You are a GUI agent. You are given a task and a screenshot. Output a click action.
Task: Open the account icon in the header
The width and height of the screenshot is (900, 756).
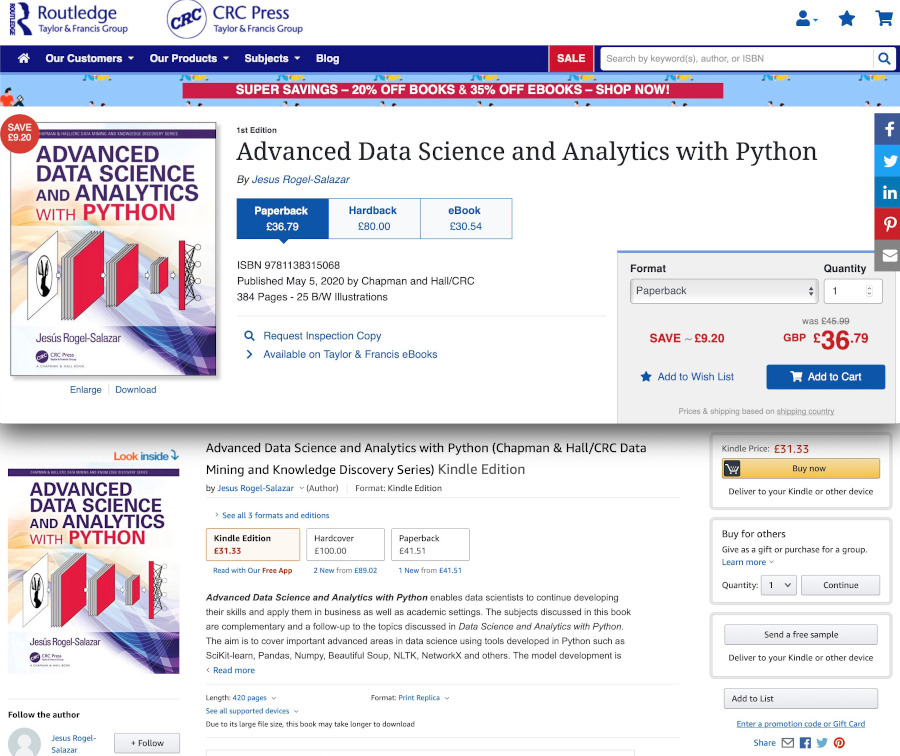click(803, 18)
